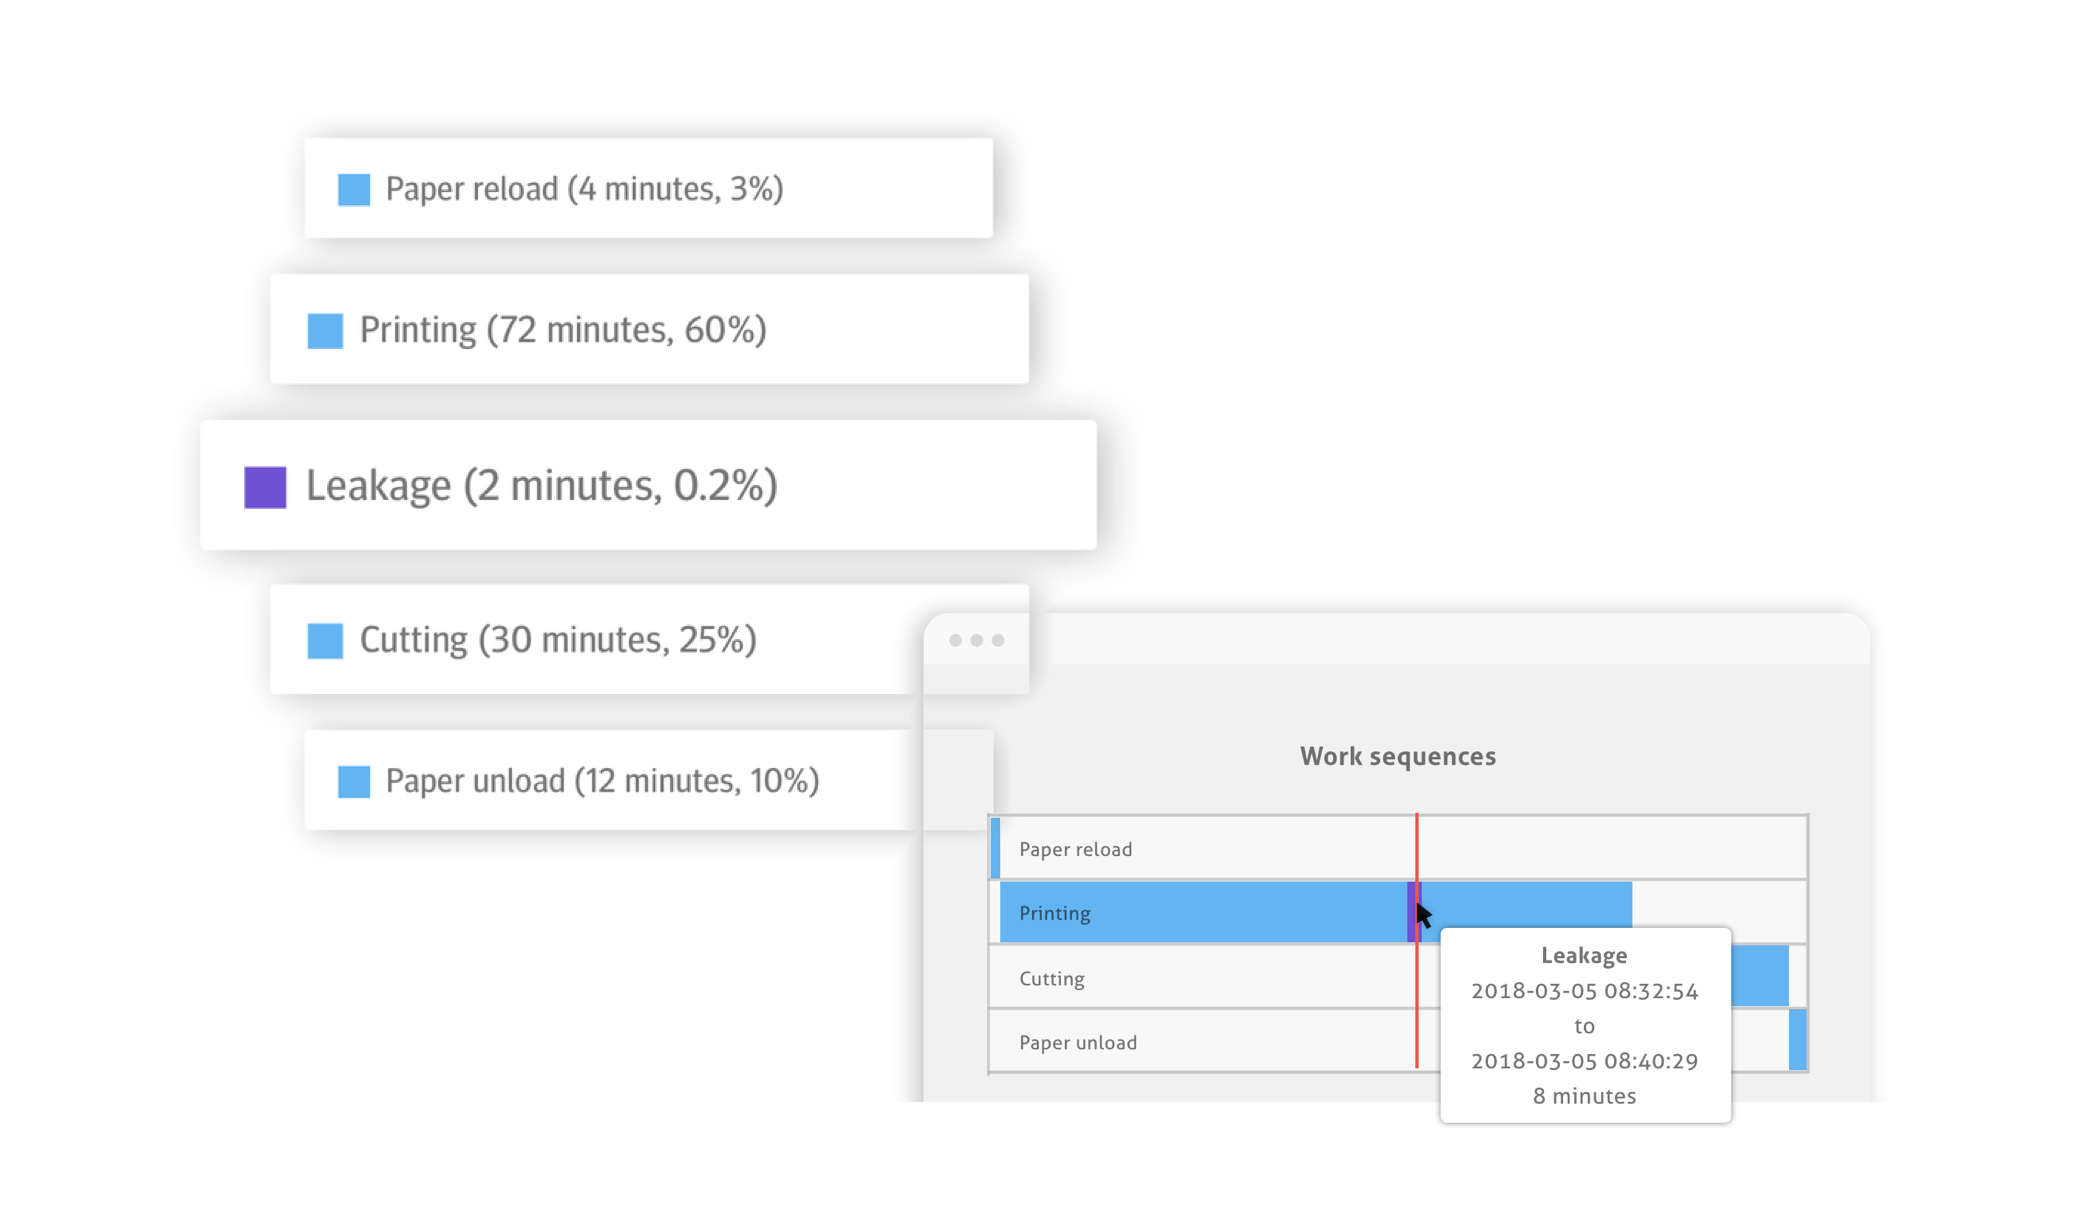Image resolution: width=2078 pixels, height=1226 pixels.
Task: Click the three-dot window control
Action: point(976,640)
